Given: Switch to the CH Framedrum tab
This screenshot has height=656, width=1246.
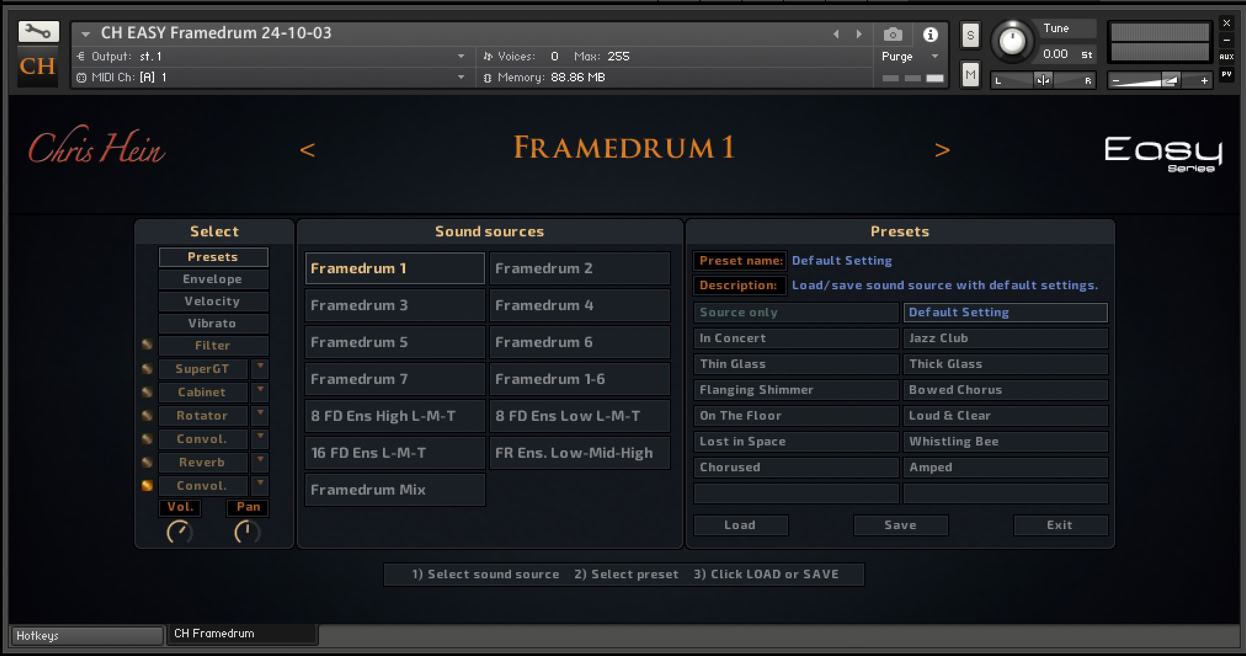Looking at the screenshot, I should (x=242, y=634).
